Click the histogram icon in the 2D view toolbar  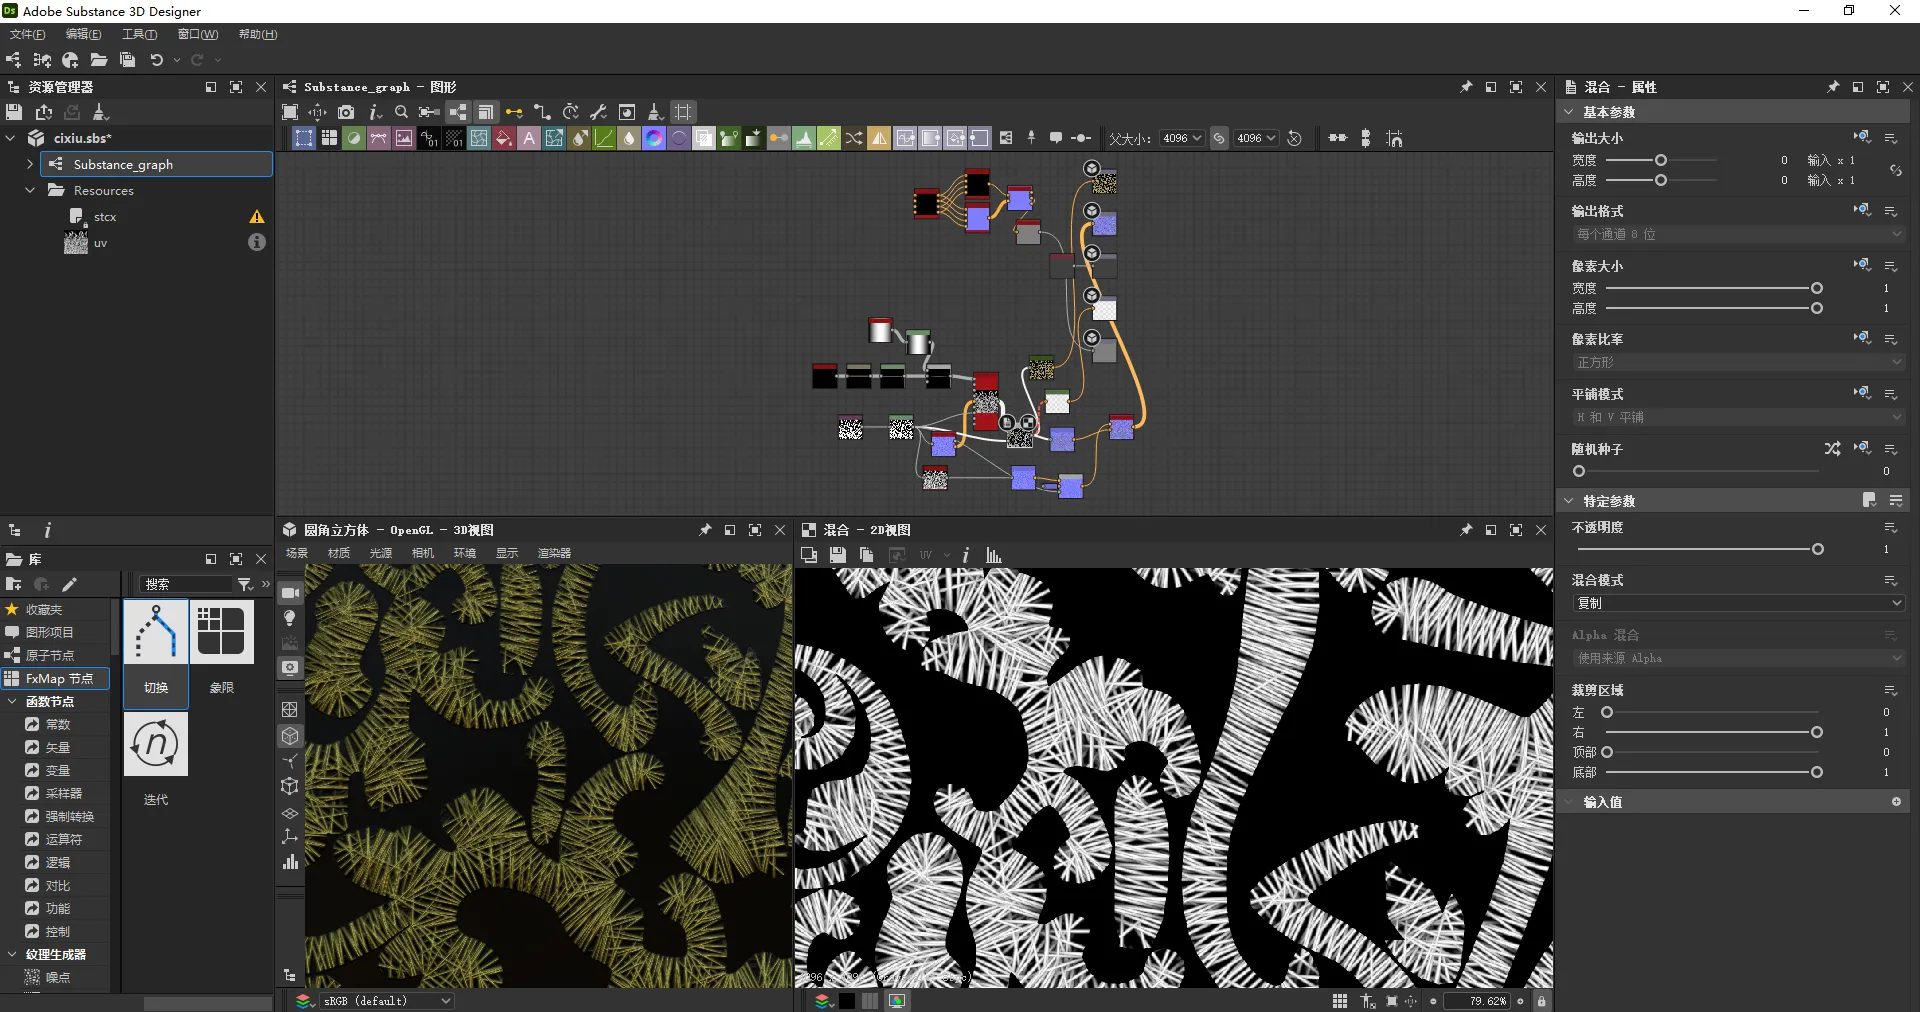point(994,555)
